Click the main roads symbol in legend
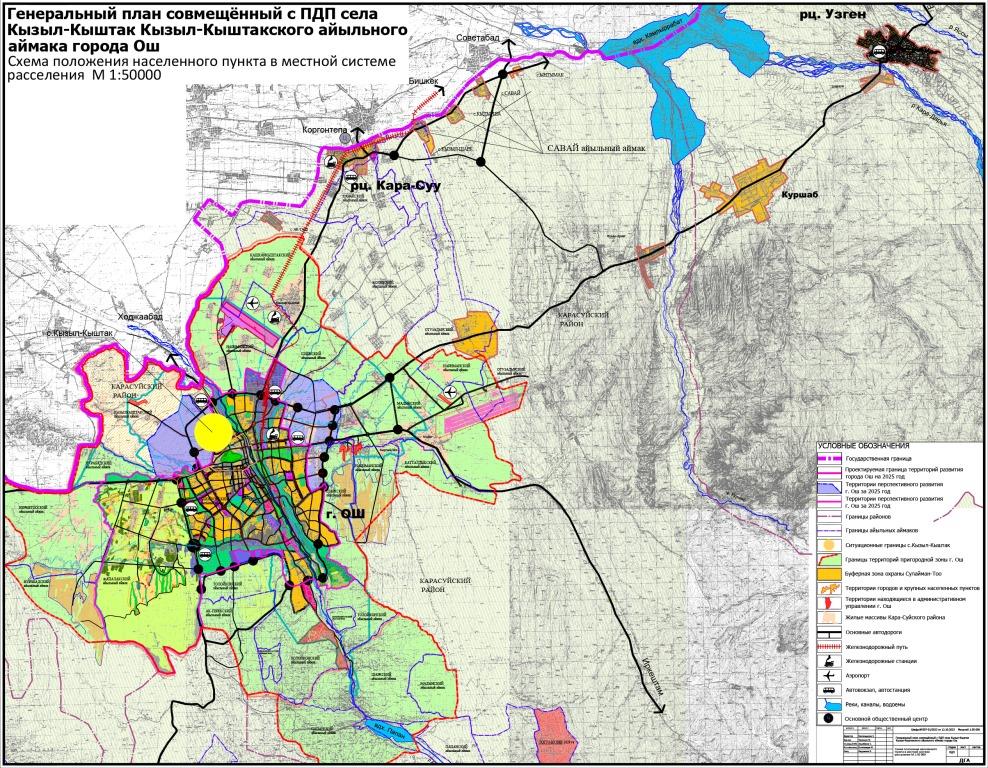Screen dimensions: 988x768 pyautogui.click(x=829, y=633)
